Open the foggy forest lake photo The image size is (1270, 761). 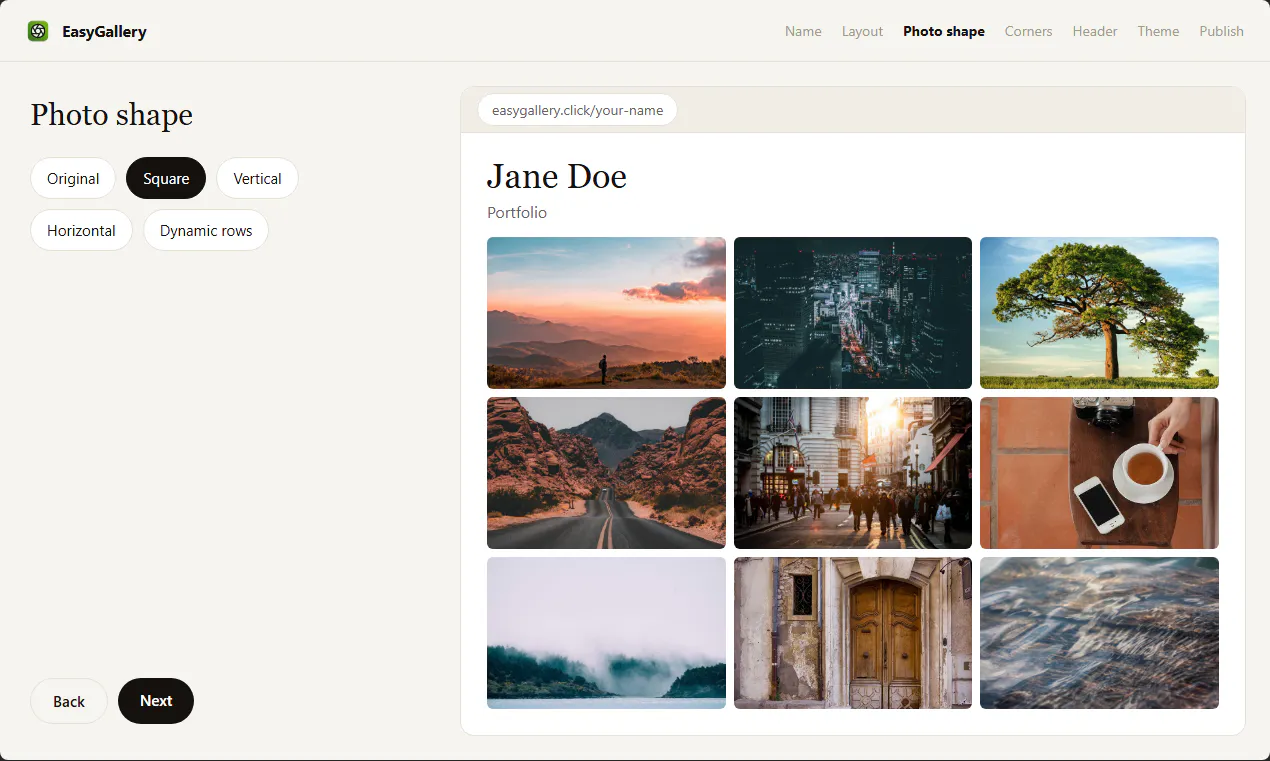point(606,633)
